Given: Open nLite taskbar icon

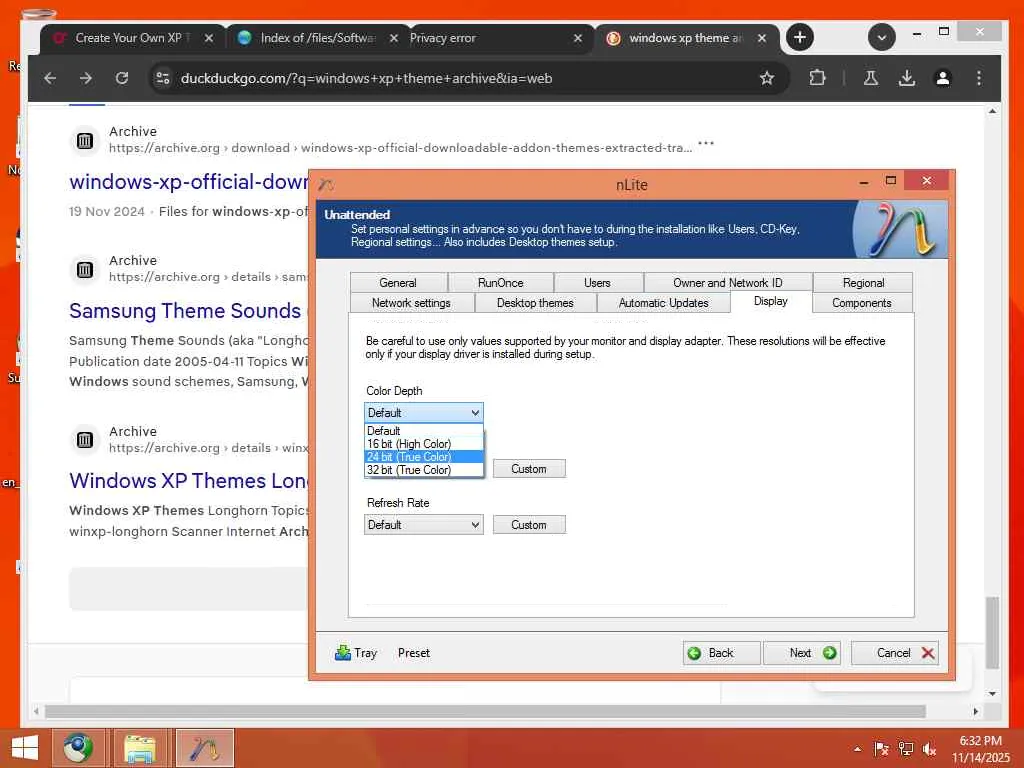Looking at the screenshot, I should 204,748.
